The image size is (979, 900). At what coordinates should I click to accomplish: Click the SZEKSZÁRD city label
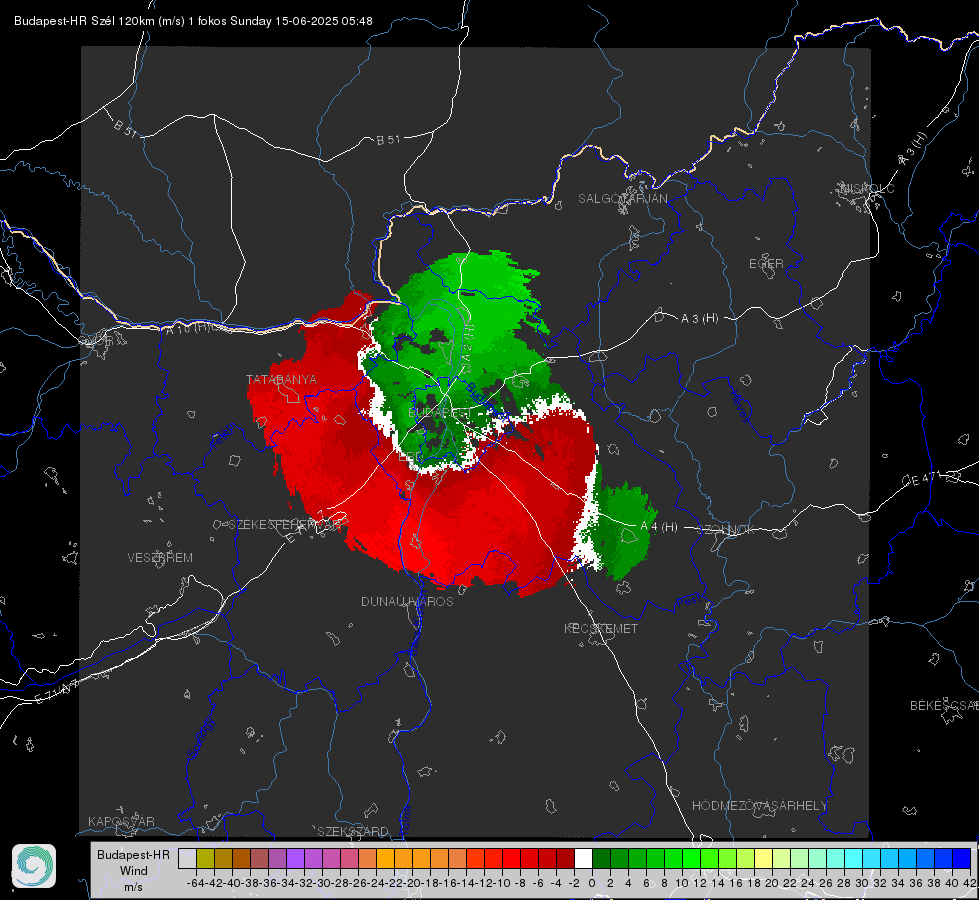coord(353,831)
